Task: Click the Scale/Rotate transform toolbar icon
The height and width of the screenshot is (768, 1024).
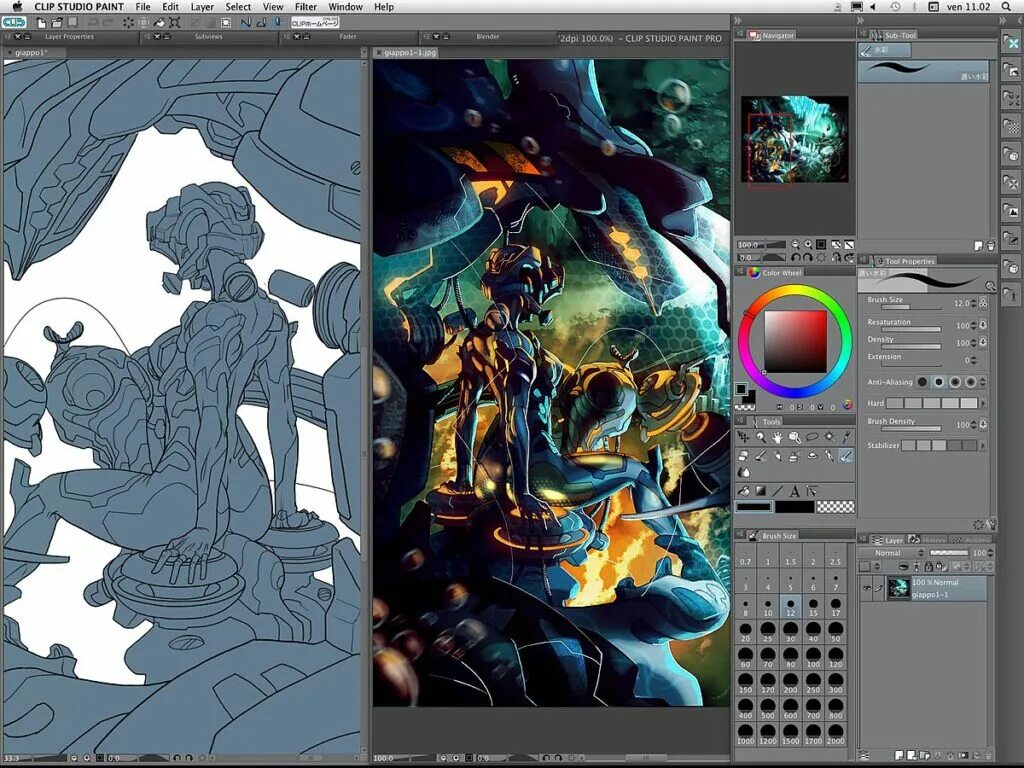Action: [175, 22]
